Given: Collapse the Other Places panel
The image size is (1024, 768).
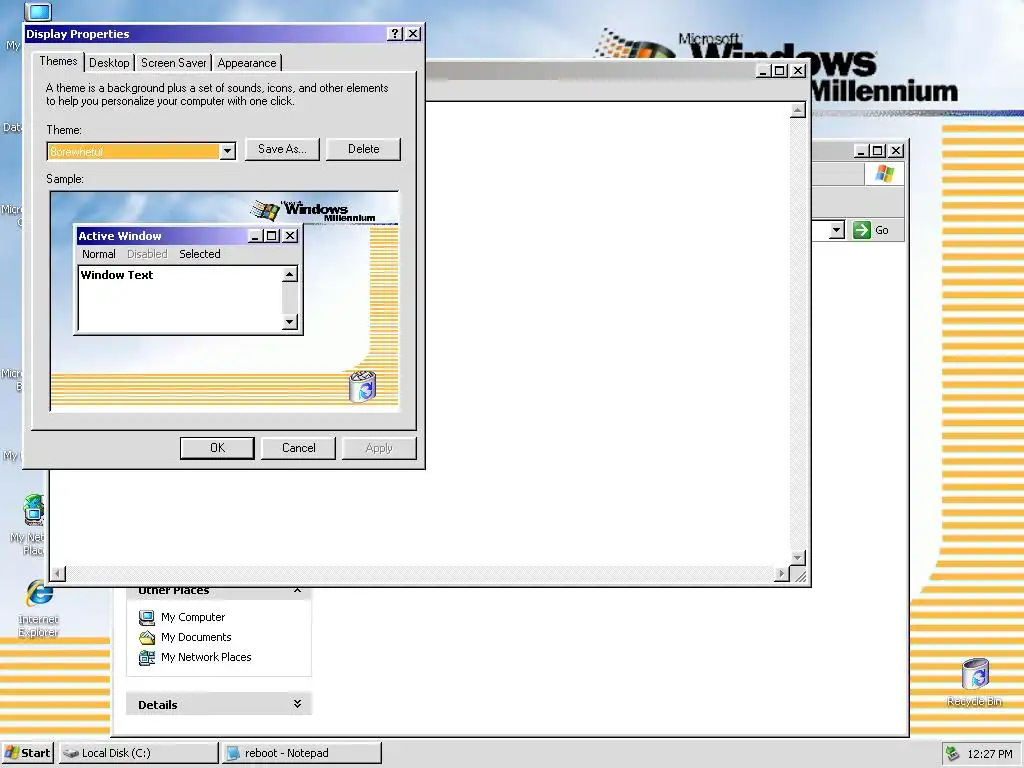Looking at the screenshot, I should point(297,590).
